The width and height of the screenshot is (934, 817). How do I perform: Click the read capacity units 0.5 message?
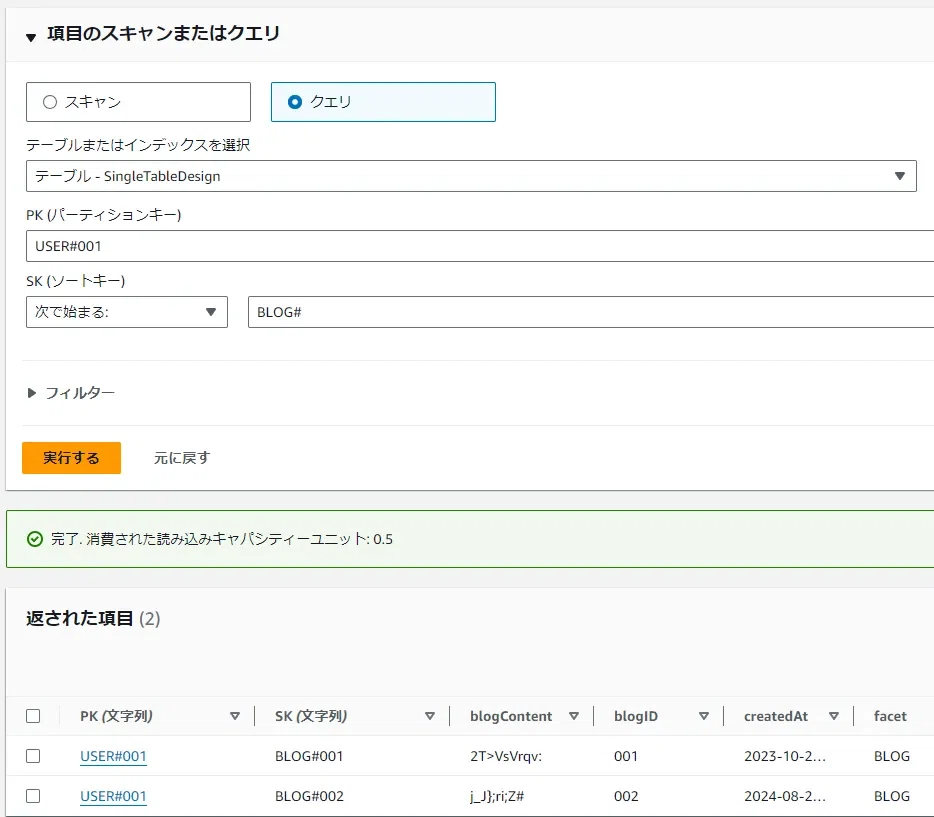[x=222, y=539]
